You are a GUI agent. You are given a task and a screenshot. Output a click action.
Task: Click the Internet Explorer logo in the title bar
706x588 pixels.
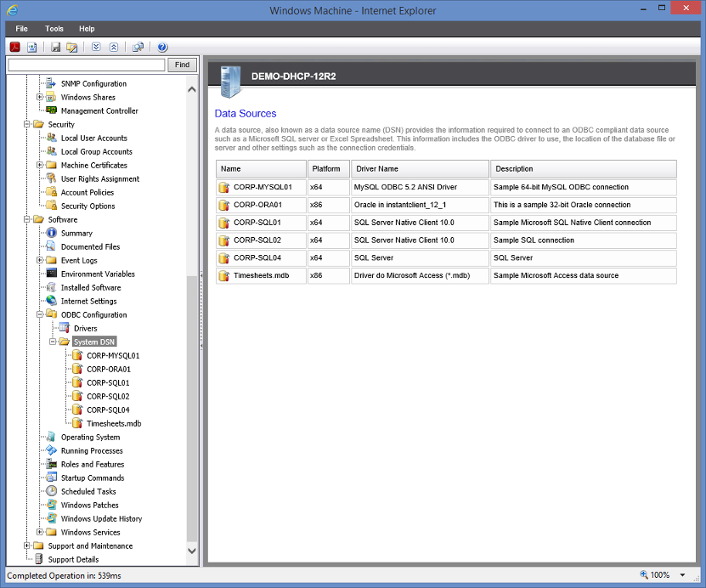coord(13,10)
